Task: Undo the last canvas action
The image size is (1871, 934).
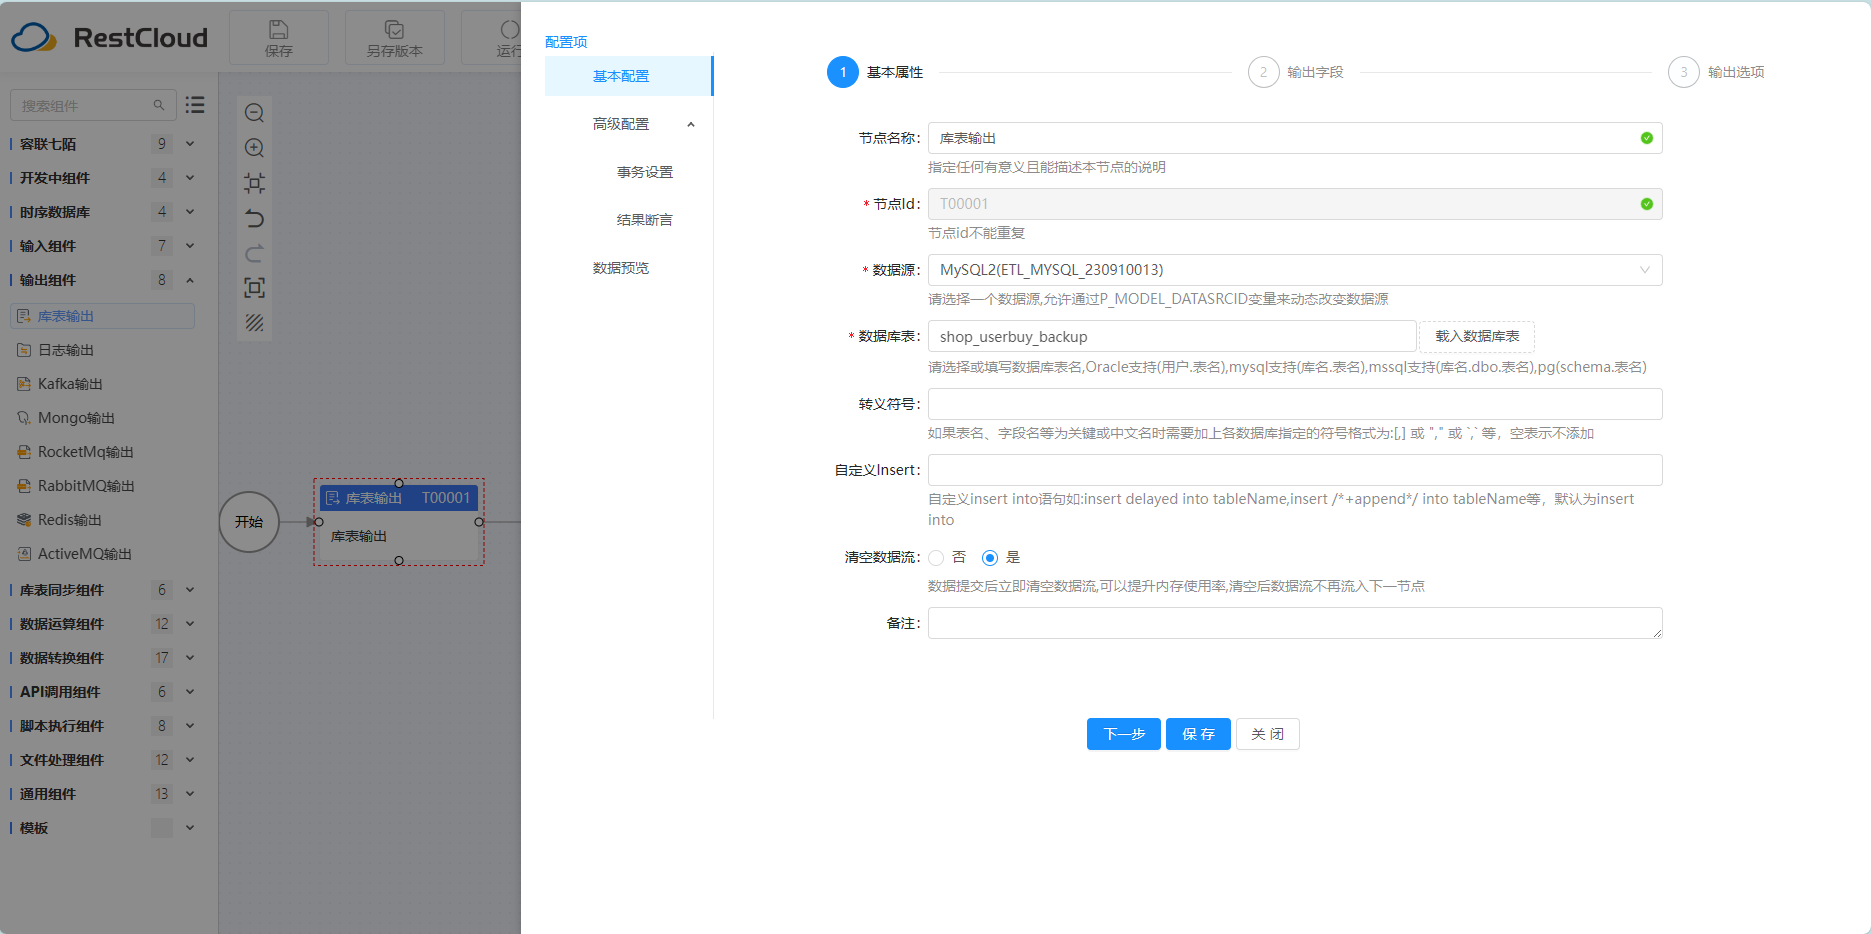Action: point(255,218)
